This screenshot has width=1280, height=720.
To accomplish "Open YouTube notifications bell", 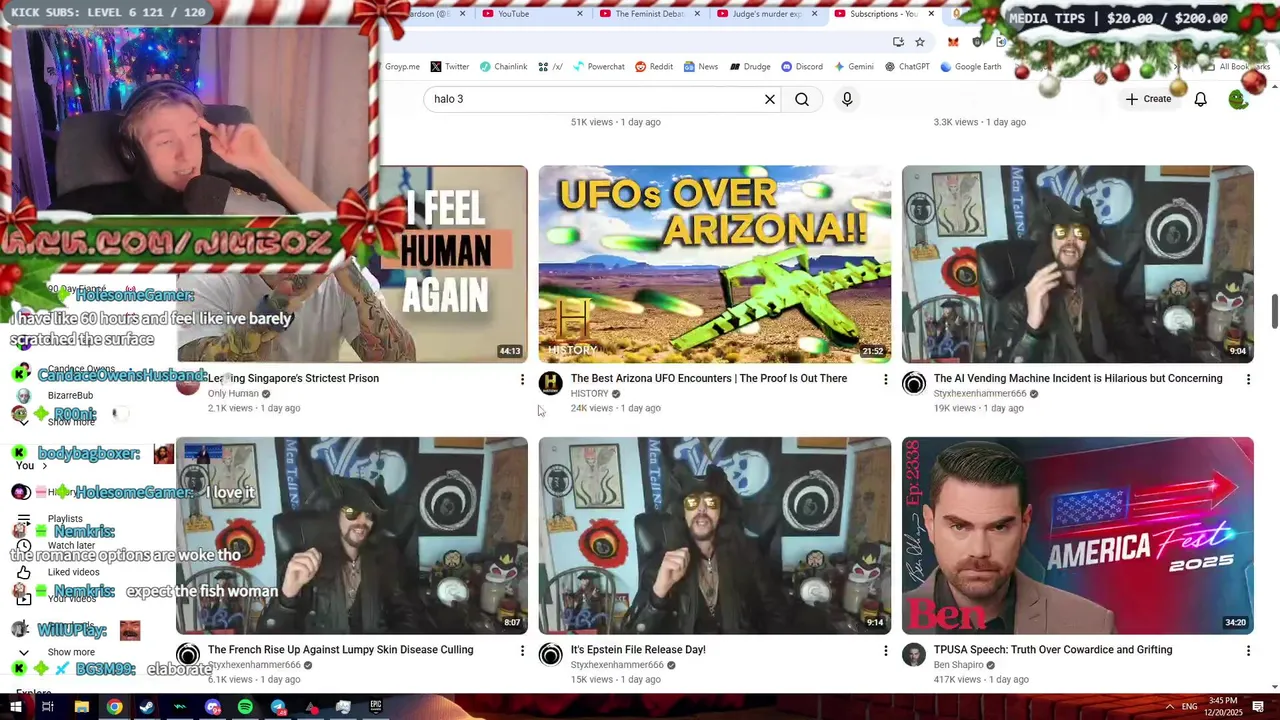I will [1200, 99].
